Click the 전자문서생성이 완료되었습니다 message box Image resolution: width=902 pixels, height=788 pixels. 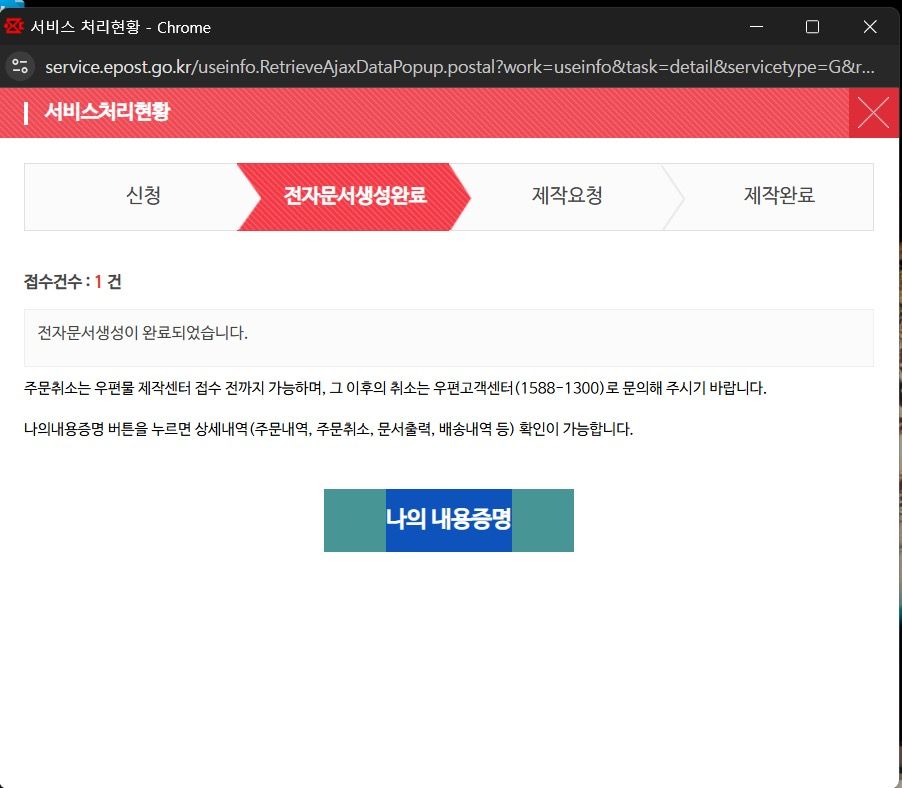click(448, 337)
